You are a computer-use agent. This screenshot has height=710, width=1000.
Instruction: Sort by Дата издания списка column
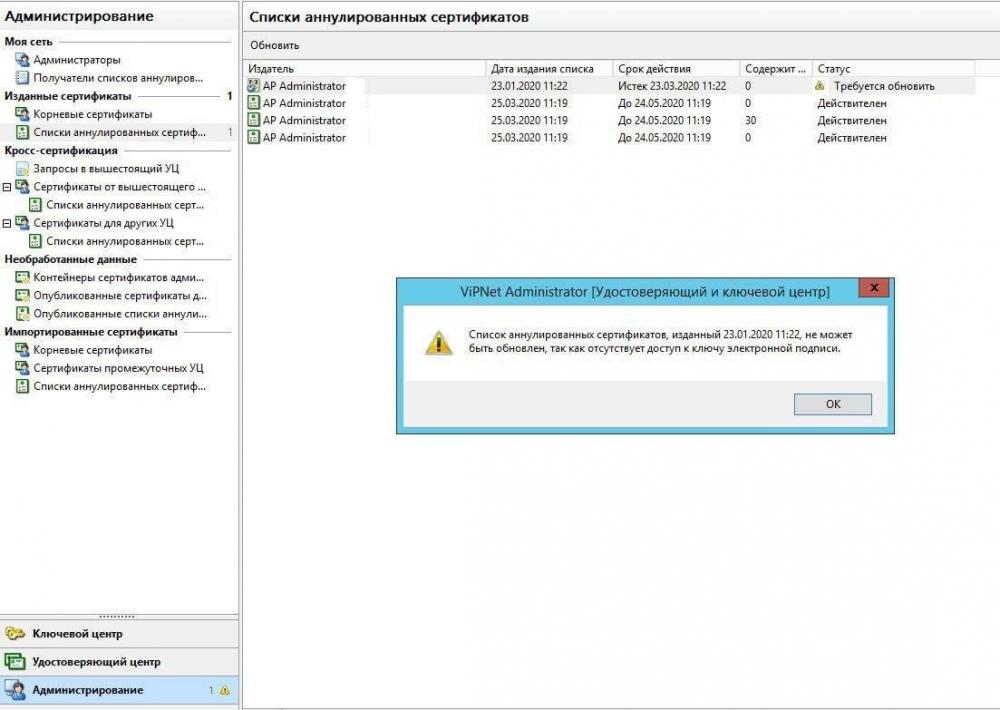point(549,69)
